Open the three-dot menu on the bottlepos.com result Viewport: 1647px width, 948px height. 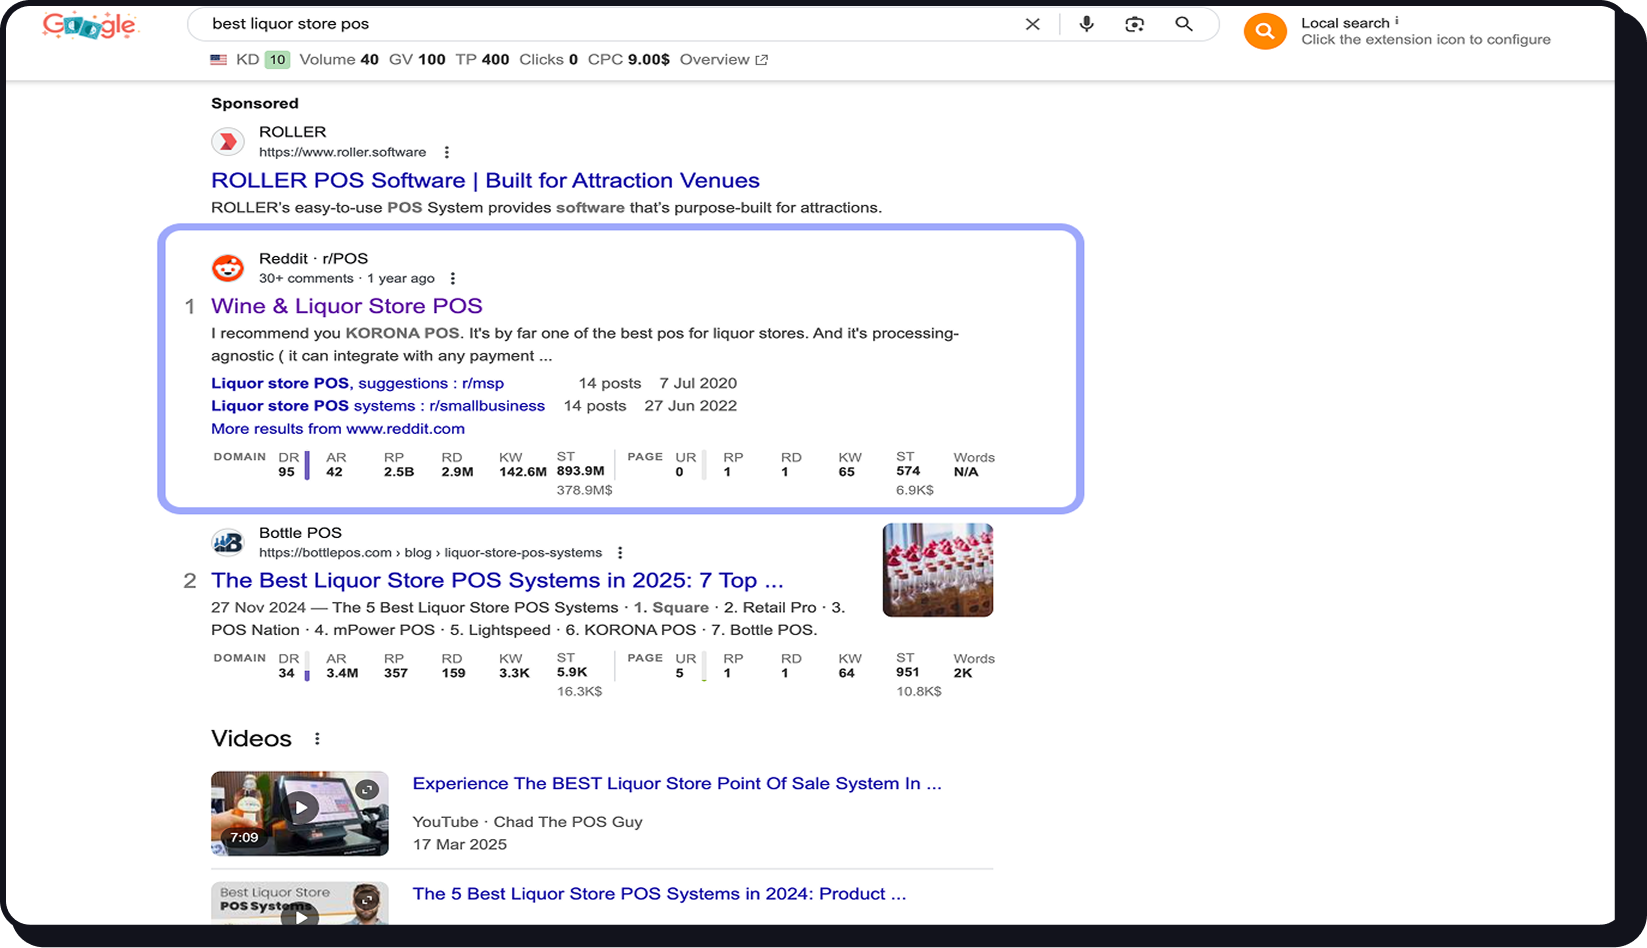620,553
